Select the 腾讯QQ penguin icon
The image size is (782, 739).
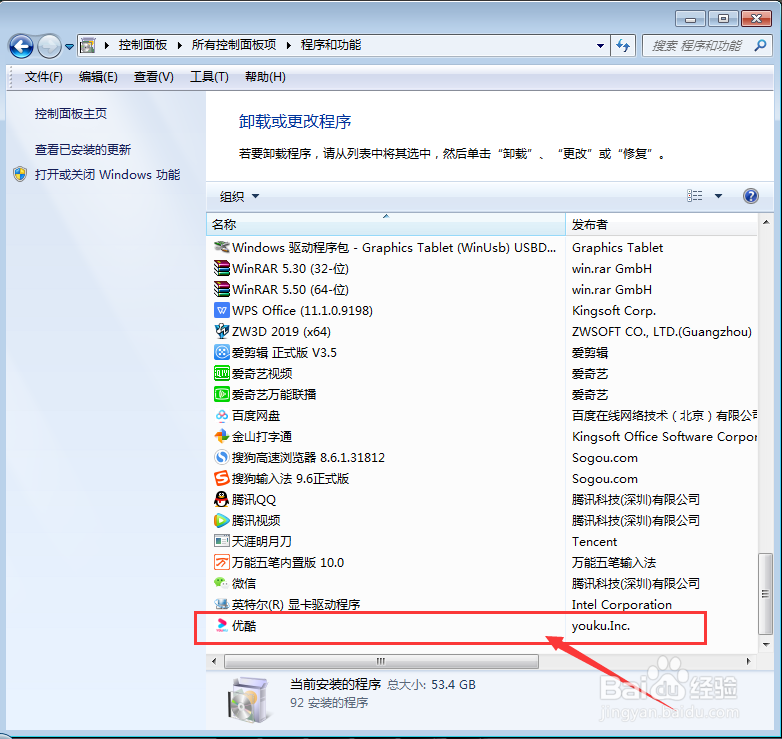[221, 499]
